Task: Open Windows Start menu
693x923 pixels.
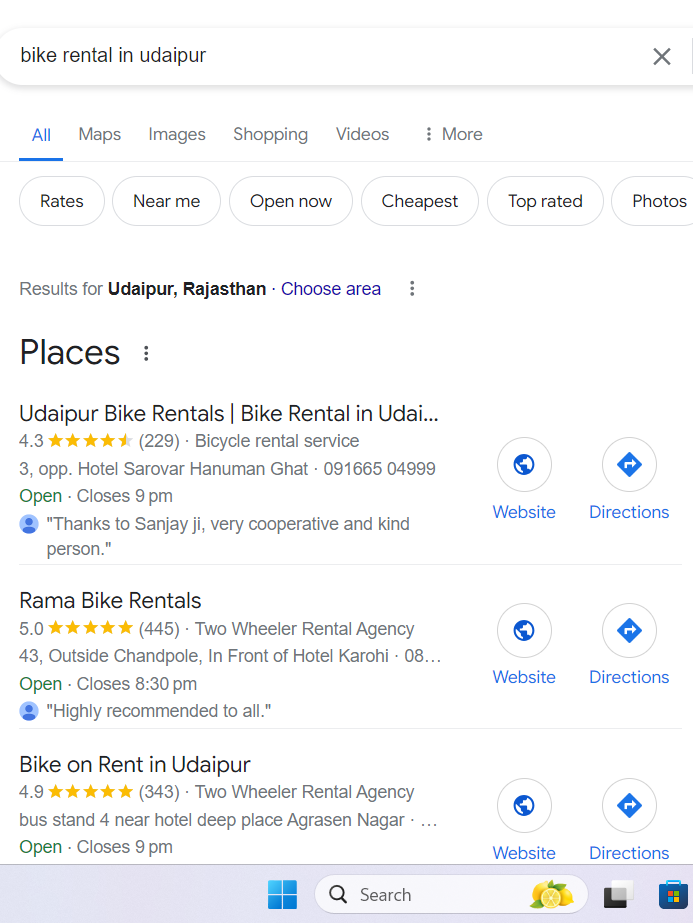Action: [x=282, y=894]
